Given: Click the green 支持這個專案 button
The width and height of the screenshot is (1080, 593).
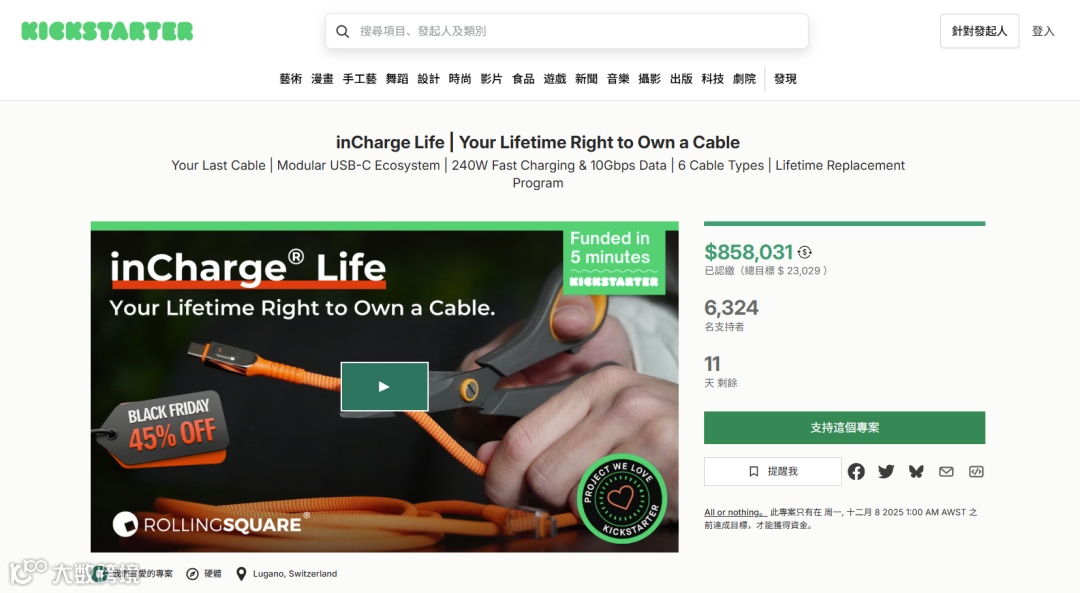Looking at the screenshot, I should pyautogui.click(x=844, y=428).
